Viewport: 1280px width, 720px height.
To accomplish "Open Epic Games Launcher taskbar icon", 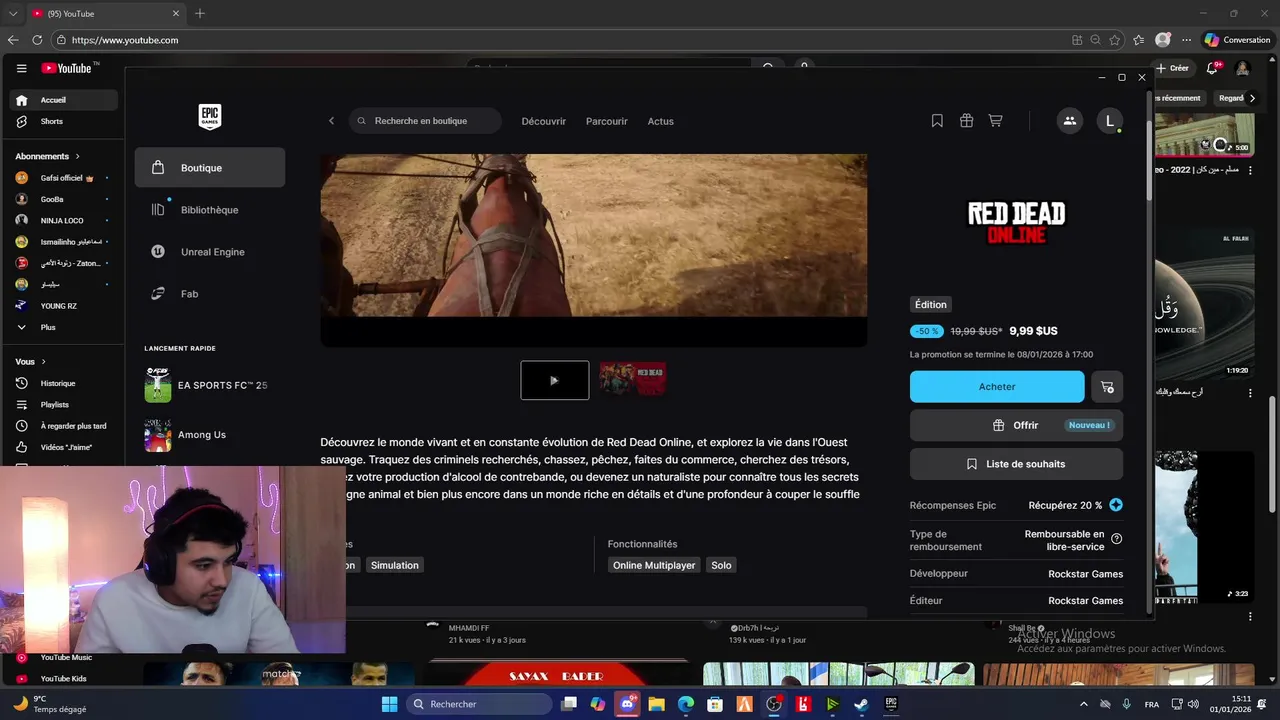I will pos(891,704).
